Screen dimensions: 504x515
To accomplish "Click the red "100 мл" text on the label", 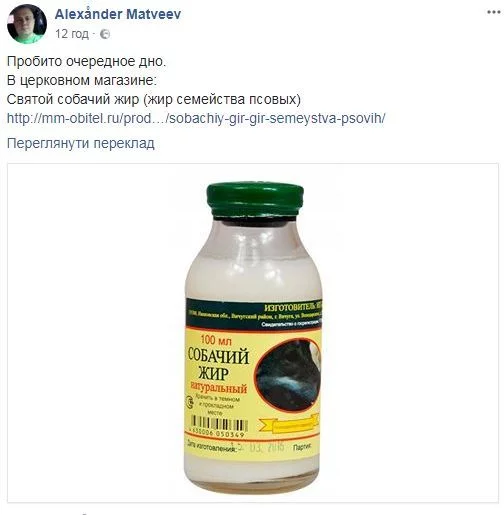I will point(216,340).
